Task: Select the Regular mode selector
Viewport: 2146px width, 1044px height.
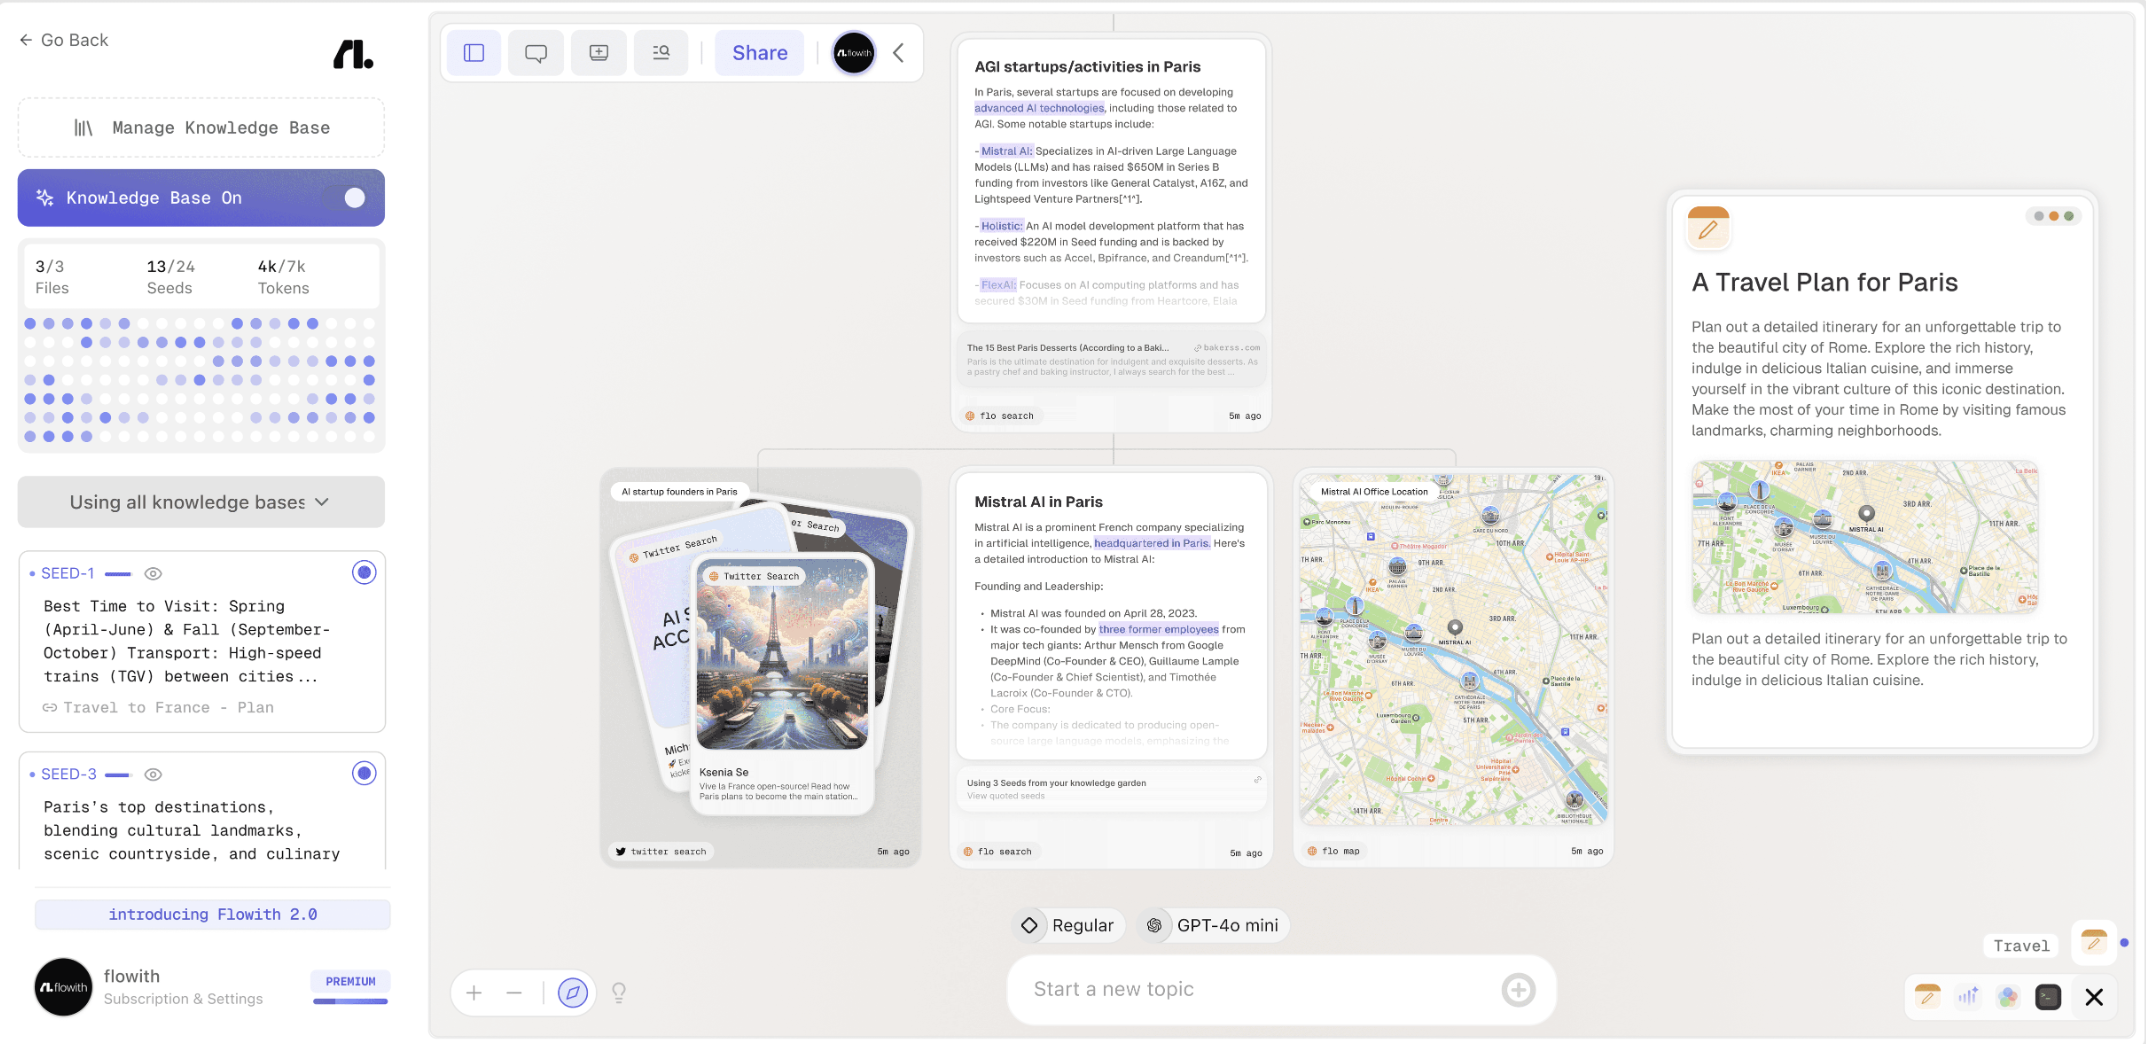Action: pos(1067,926)
